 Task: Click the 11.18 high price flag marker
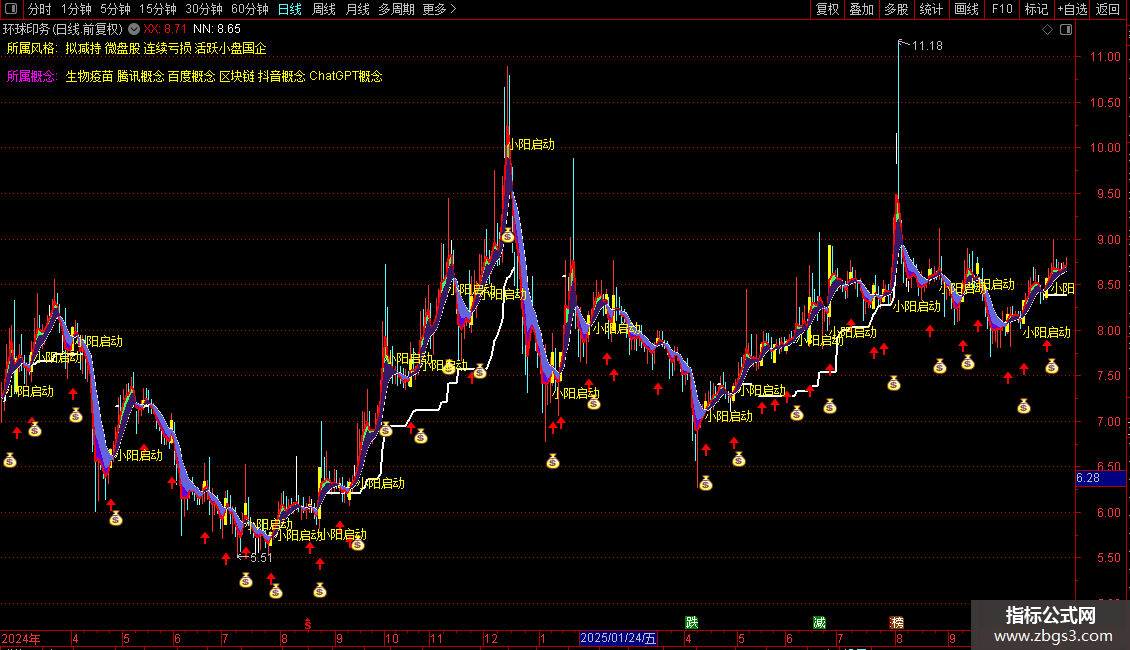pyautogui.click(x=921, y=45)
